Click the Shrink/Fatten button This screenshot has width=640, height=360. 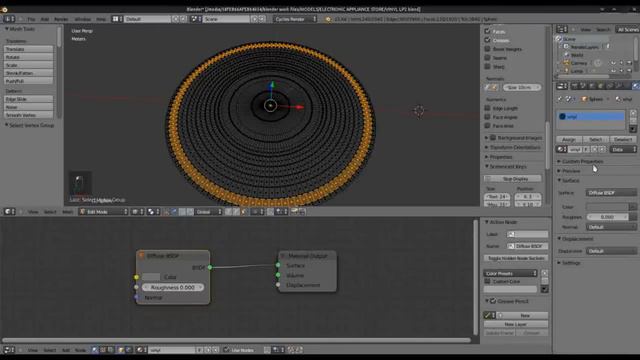pos(29,73)
